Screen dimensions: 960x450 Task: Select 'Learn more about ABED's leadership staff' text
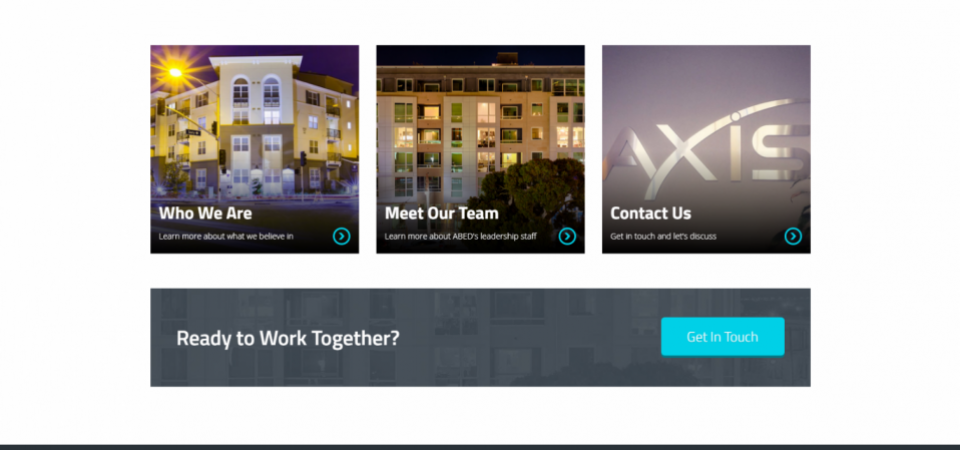click(460, 236)
